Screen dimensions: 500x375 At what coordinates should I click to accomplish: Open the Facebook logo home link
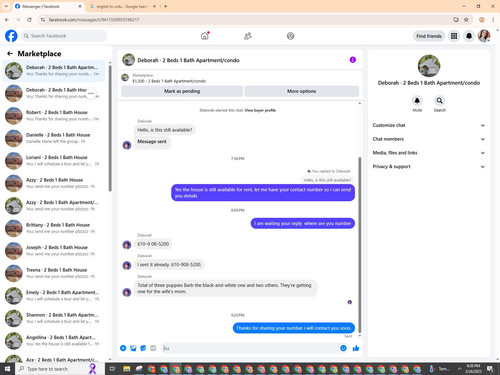[x=11, y=36]
